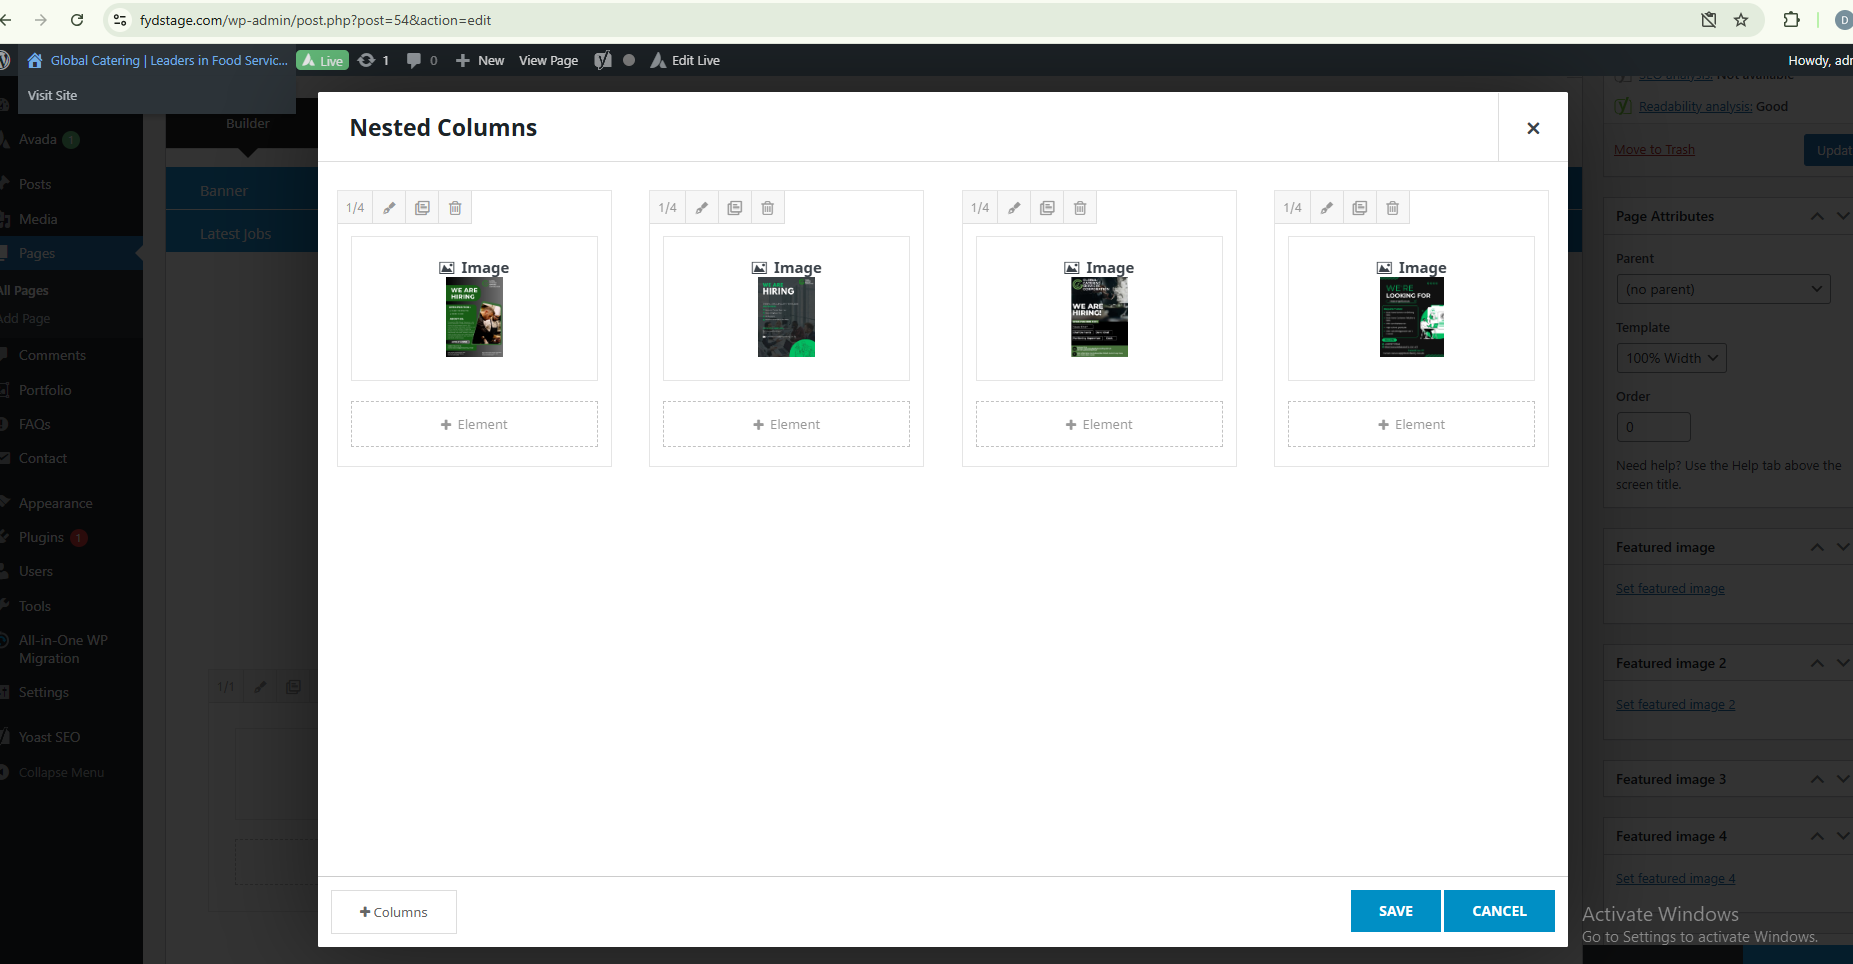Add an element to the second column

pyautogui.click(x=786, y=424)
